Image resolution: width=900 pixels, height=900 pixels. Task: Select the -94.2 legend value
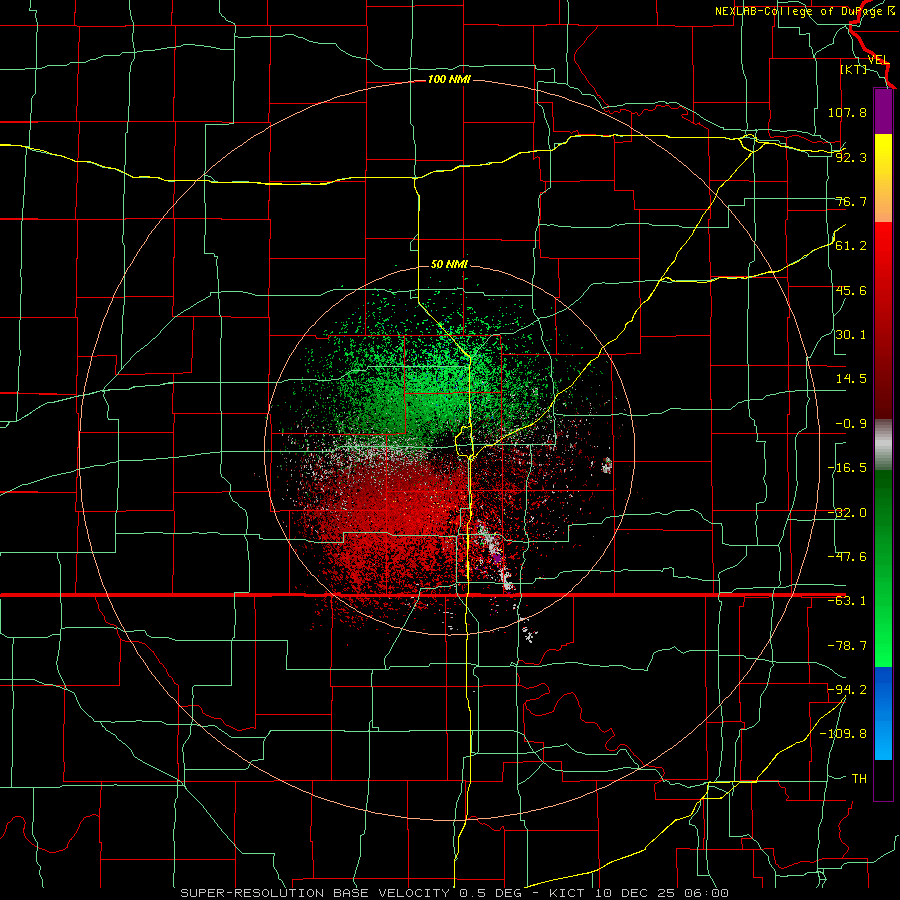click(847, 689)
